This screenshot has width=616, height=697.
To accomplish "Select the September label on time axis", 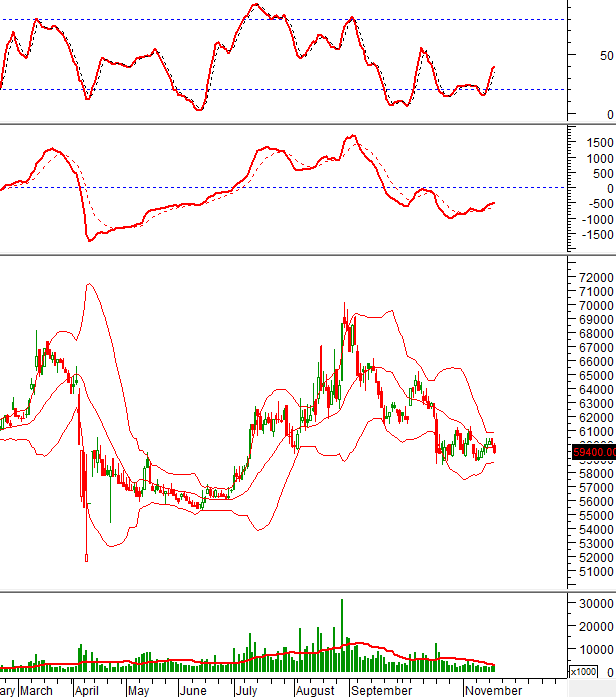I will (380, 689).
